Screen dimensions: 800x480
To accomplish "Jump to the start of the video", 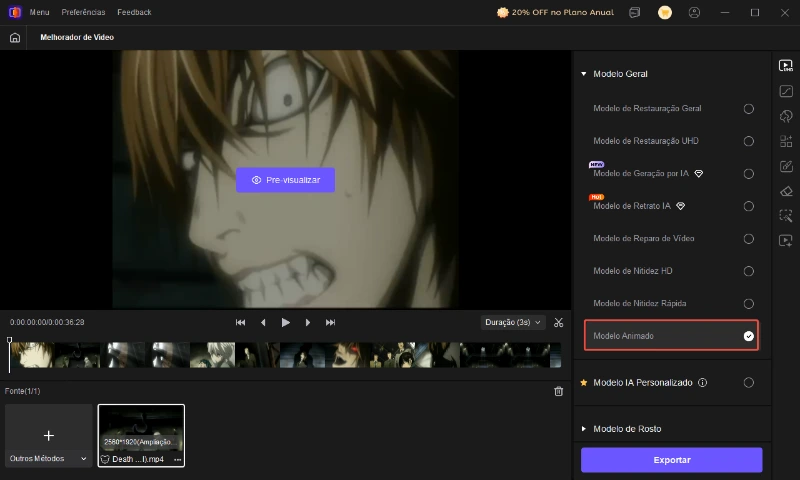I will point(240,322).
